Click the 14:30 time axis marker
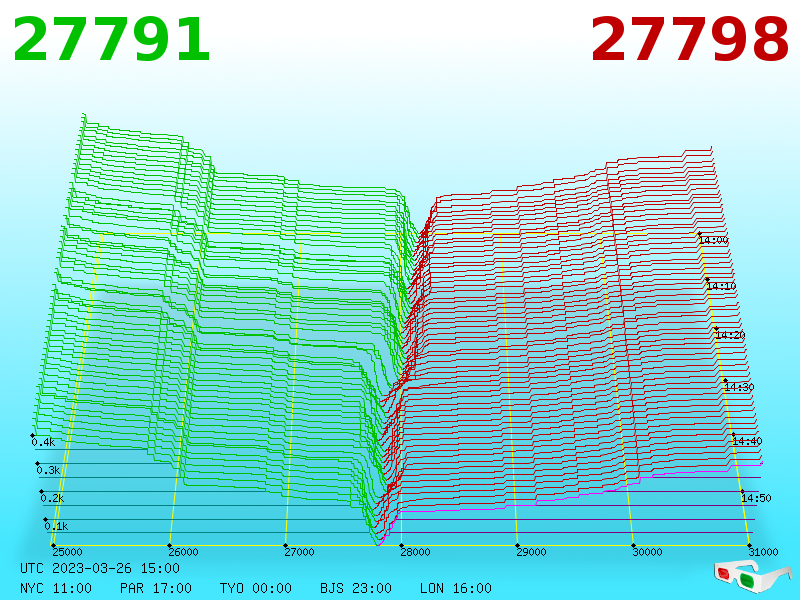This screenshot has width=800, height=600. pos(739,387)
